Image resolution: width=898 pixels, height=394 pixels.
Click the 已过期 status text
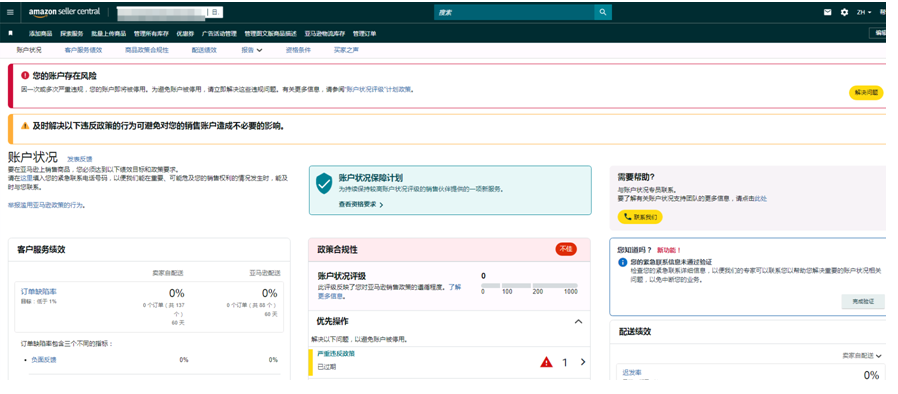coord(326,367)
